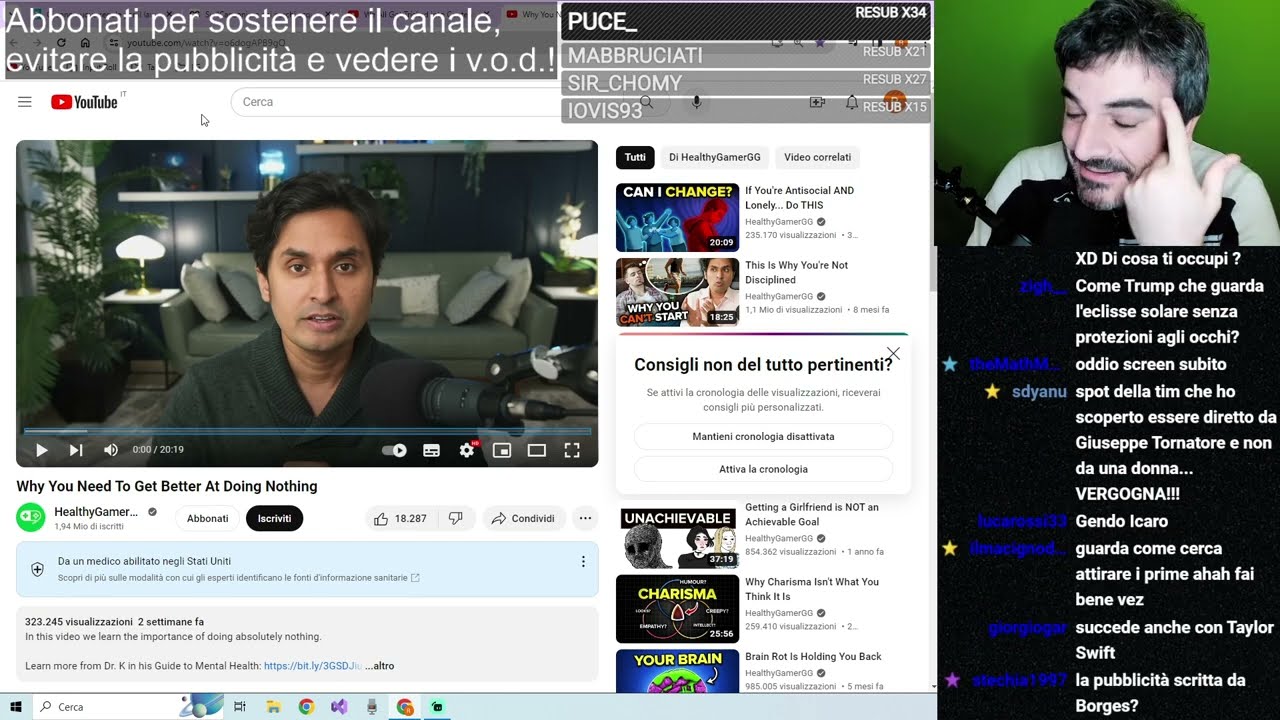1280x720 pixels.
Task: Like the video with 18.287 likes
Action: click(x=400, y=518)
